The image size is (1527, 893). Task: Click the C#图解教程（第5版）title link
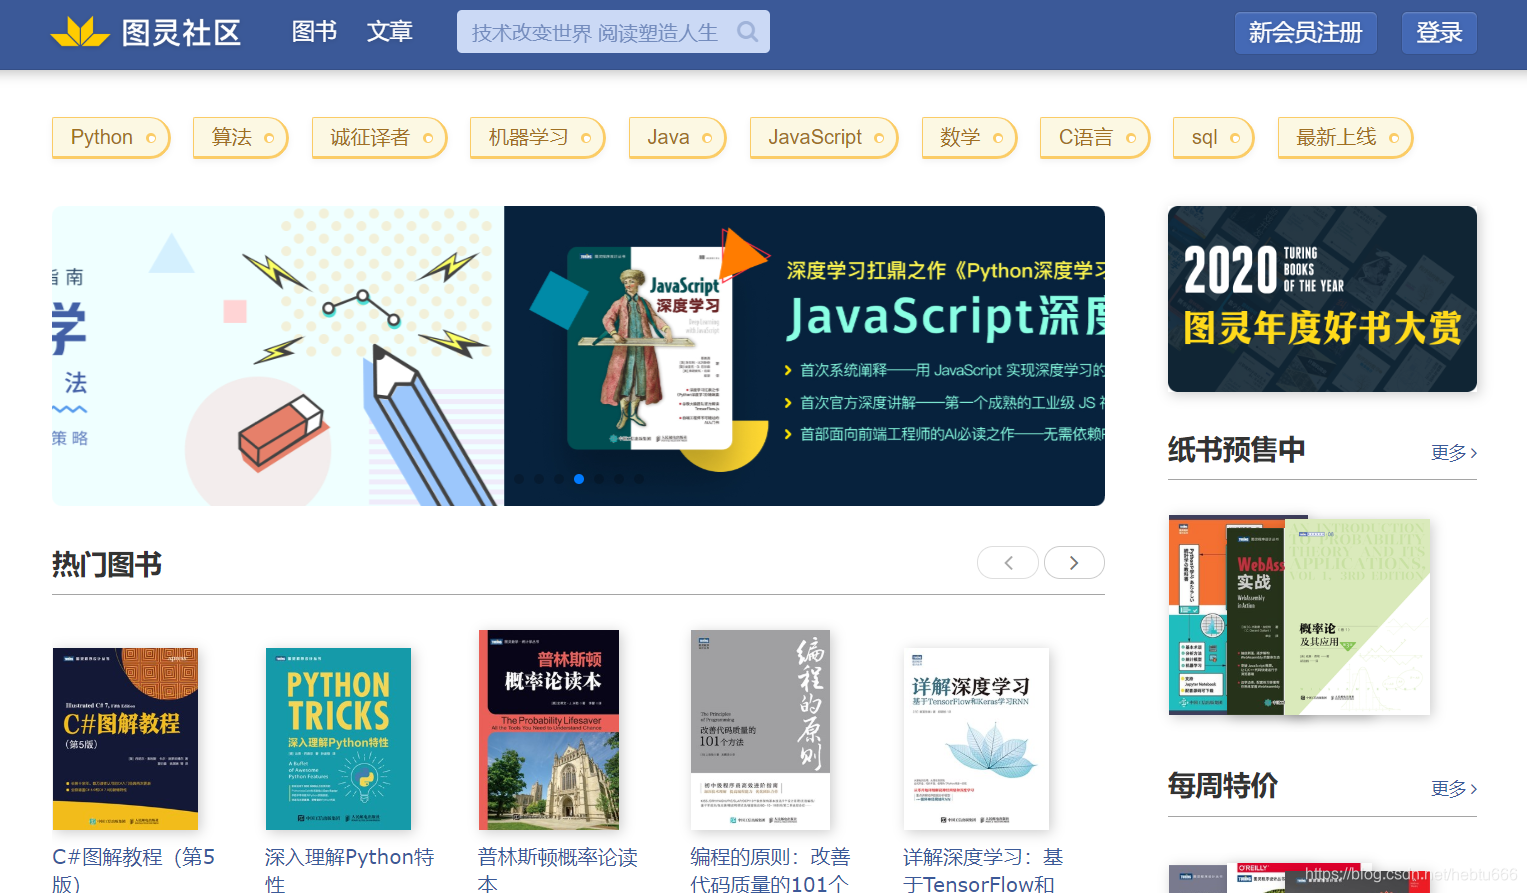134,870
